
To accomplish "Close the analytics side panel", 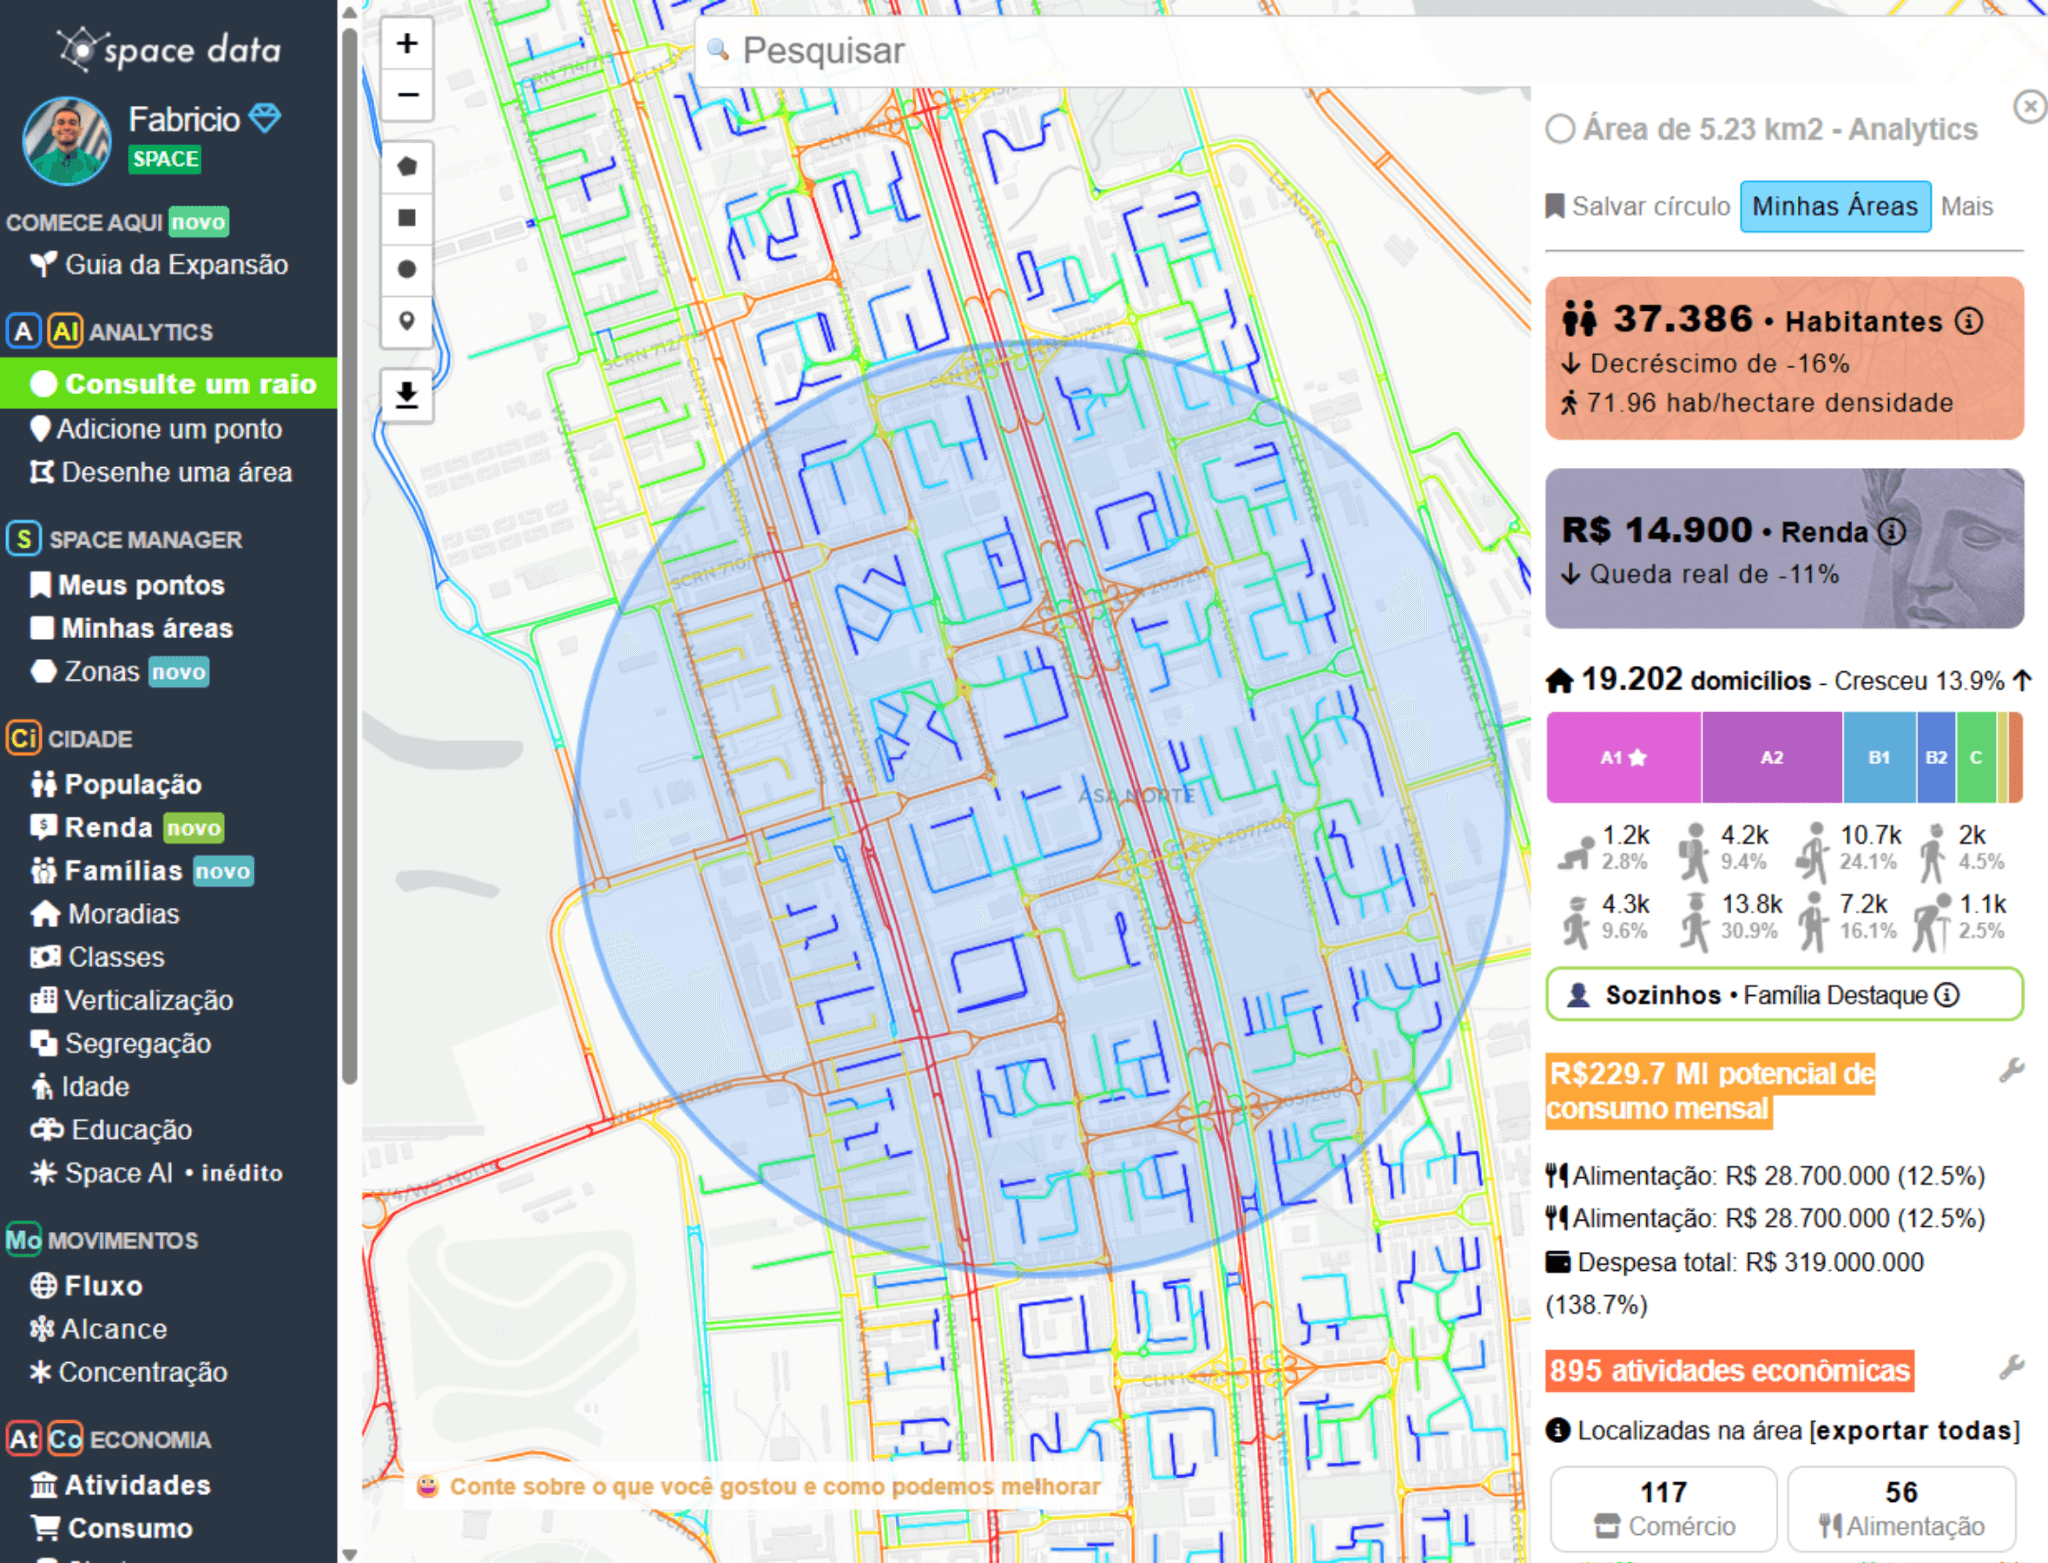I will coord(2029,106).
